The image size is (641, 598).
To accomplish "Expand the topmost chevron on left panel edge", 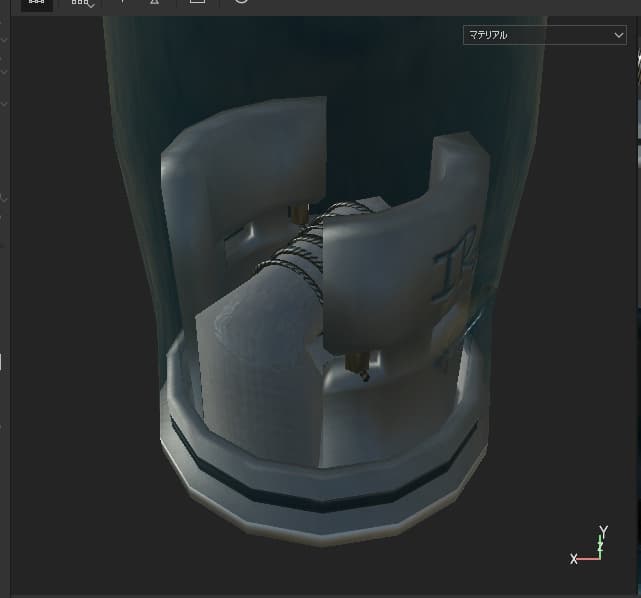I will tap(4, 40).
